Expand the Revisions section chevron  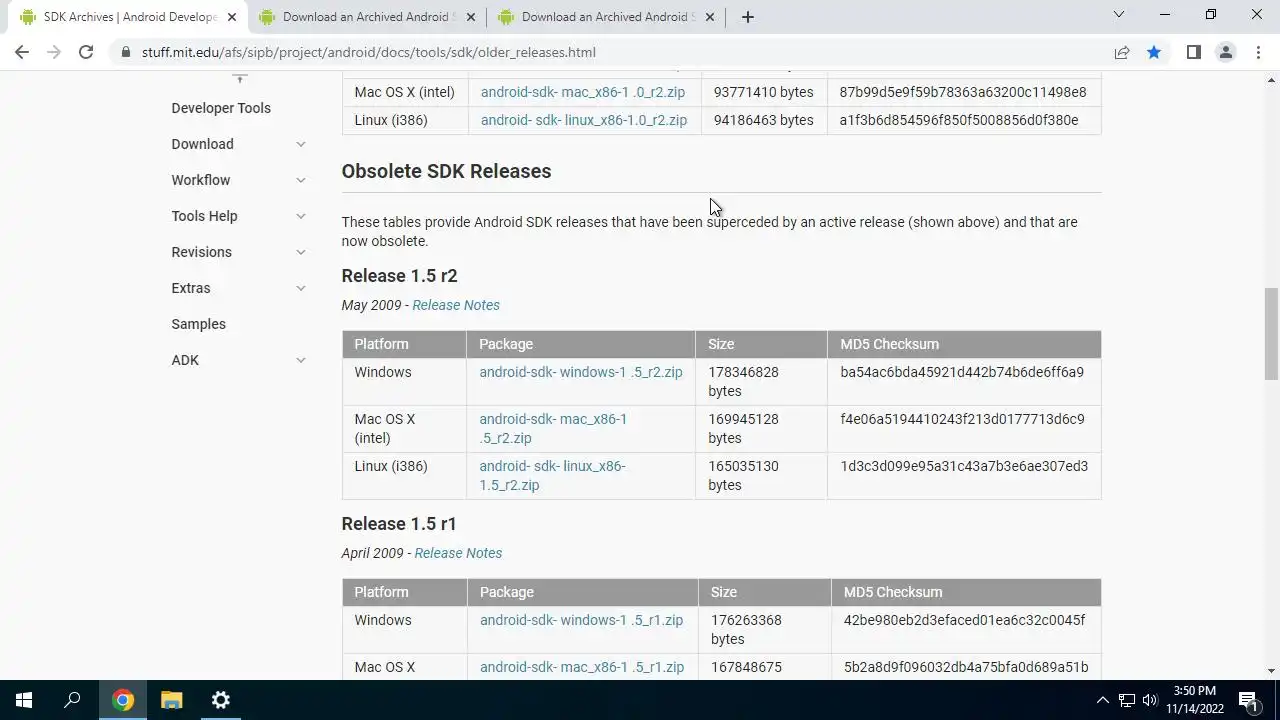[x=300, y=252]
